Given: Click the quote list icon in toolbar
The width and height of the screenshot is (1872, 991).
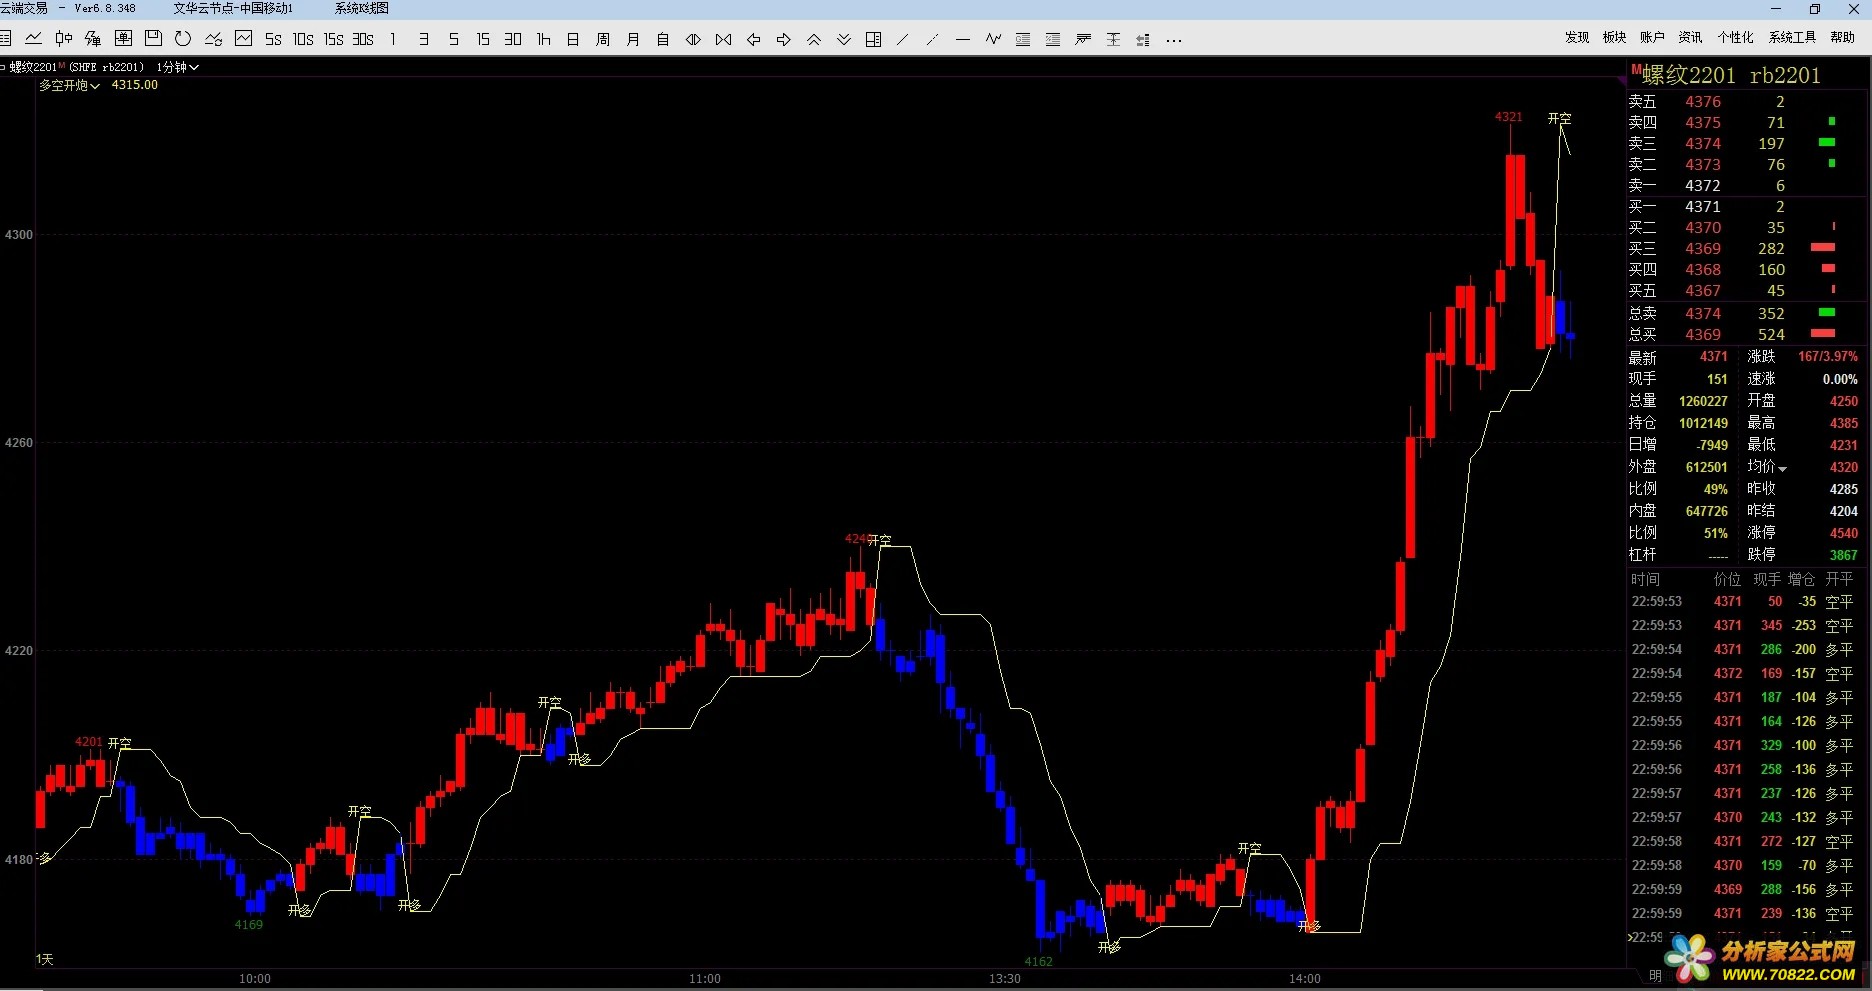Looking at the screenshot, I should coord(5,39).
